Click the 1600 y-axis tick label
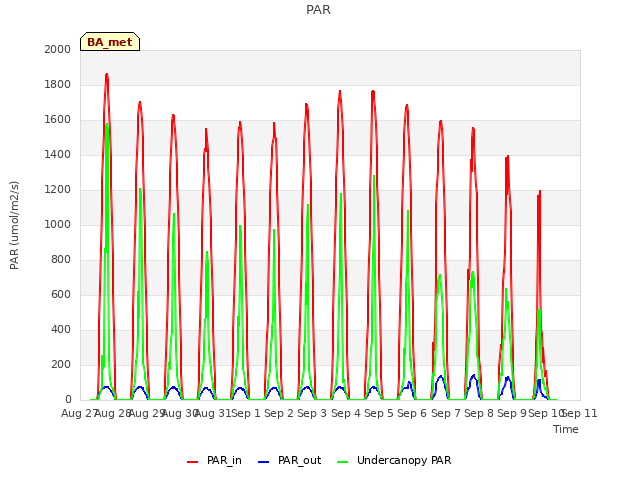The height and width of the screenshot is (480, 640). coord(58,120)
